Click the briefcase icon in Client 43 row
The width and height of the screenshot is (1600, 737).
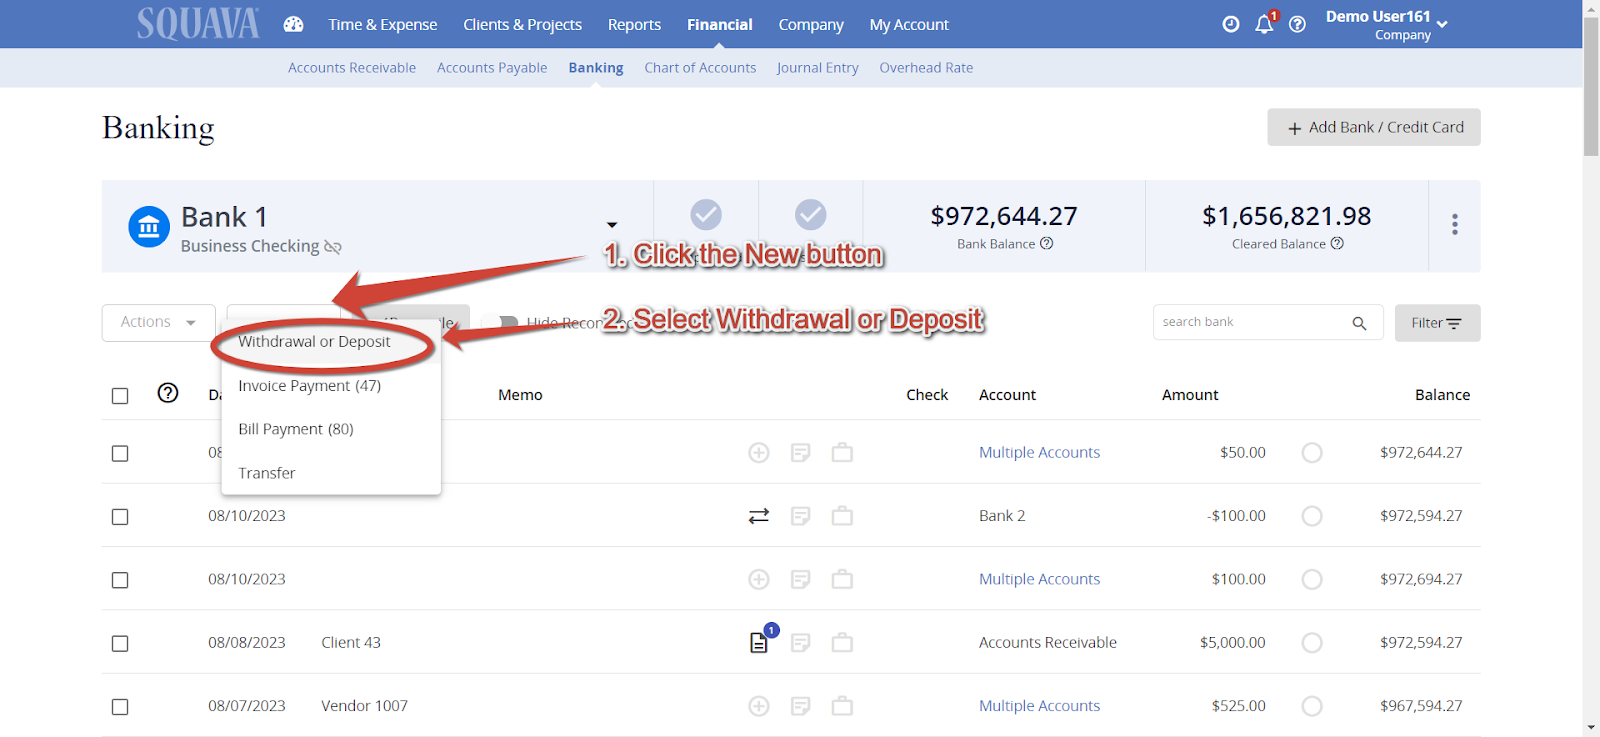pyautogui.click(x=843, y=642)
